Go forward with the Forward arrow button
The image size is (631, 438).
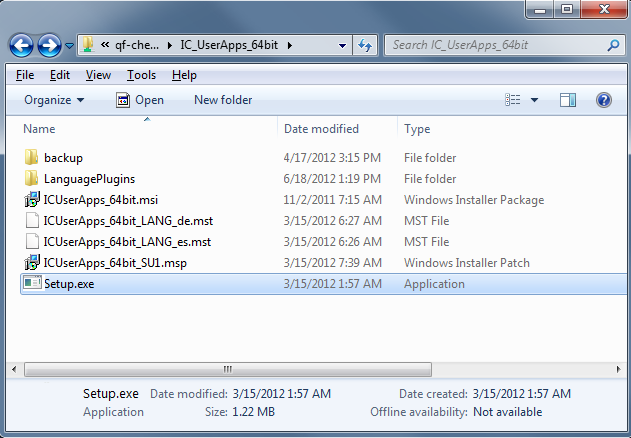(x=49, y=45)
